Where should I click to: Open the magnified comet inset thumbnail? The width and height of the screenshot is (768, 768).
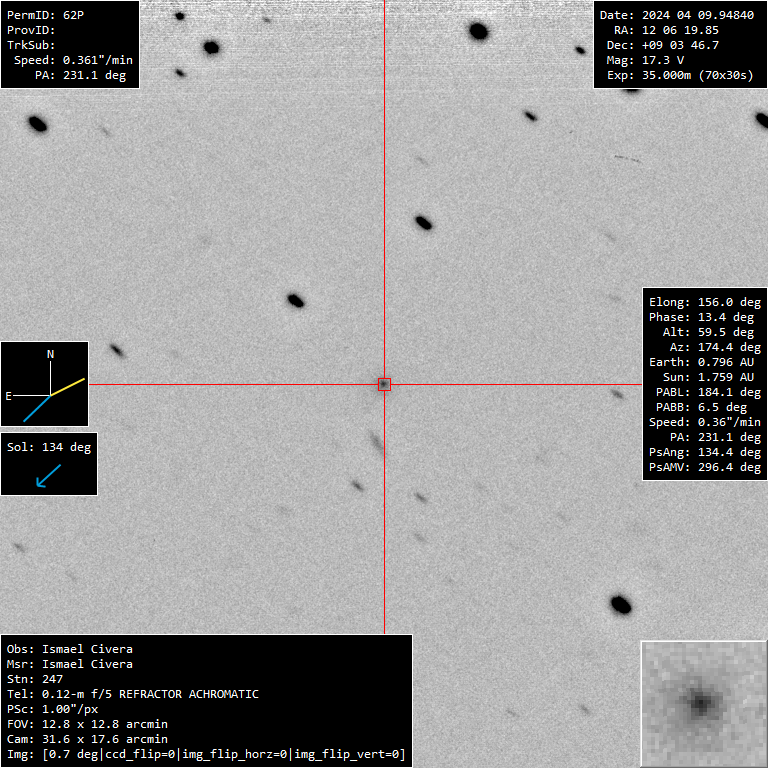(x=704, y=704)
